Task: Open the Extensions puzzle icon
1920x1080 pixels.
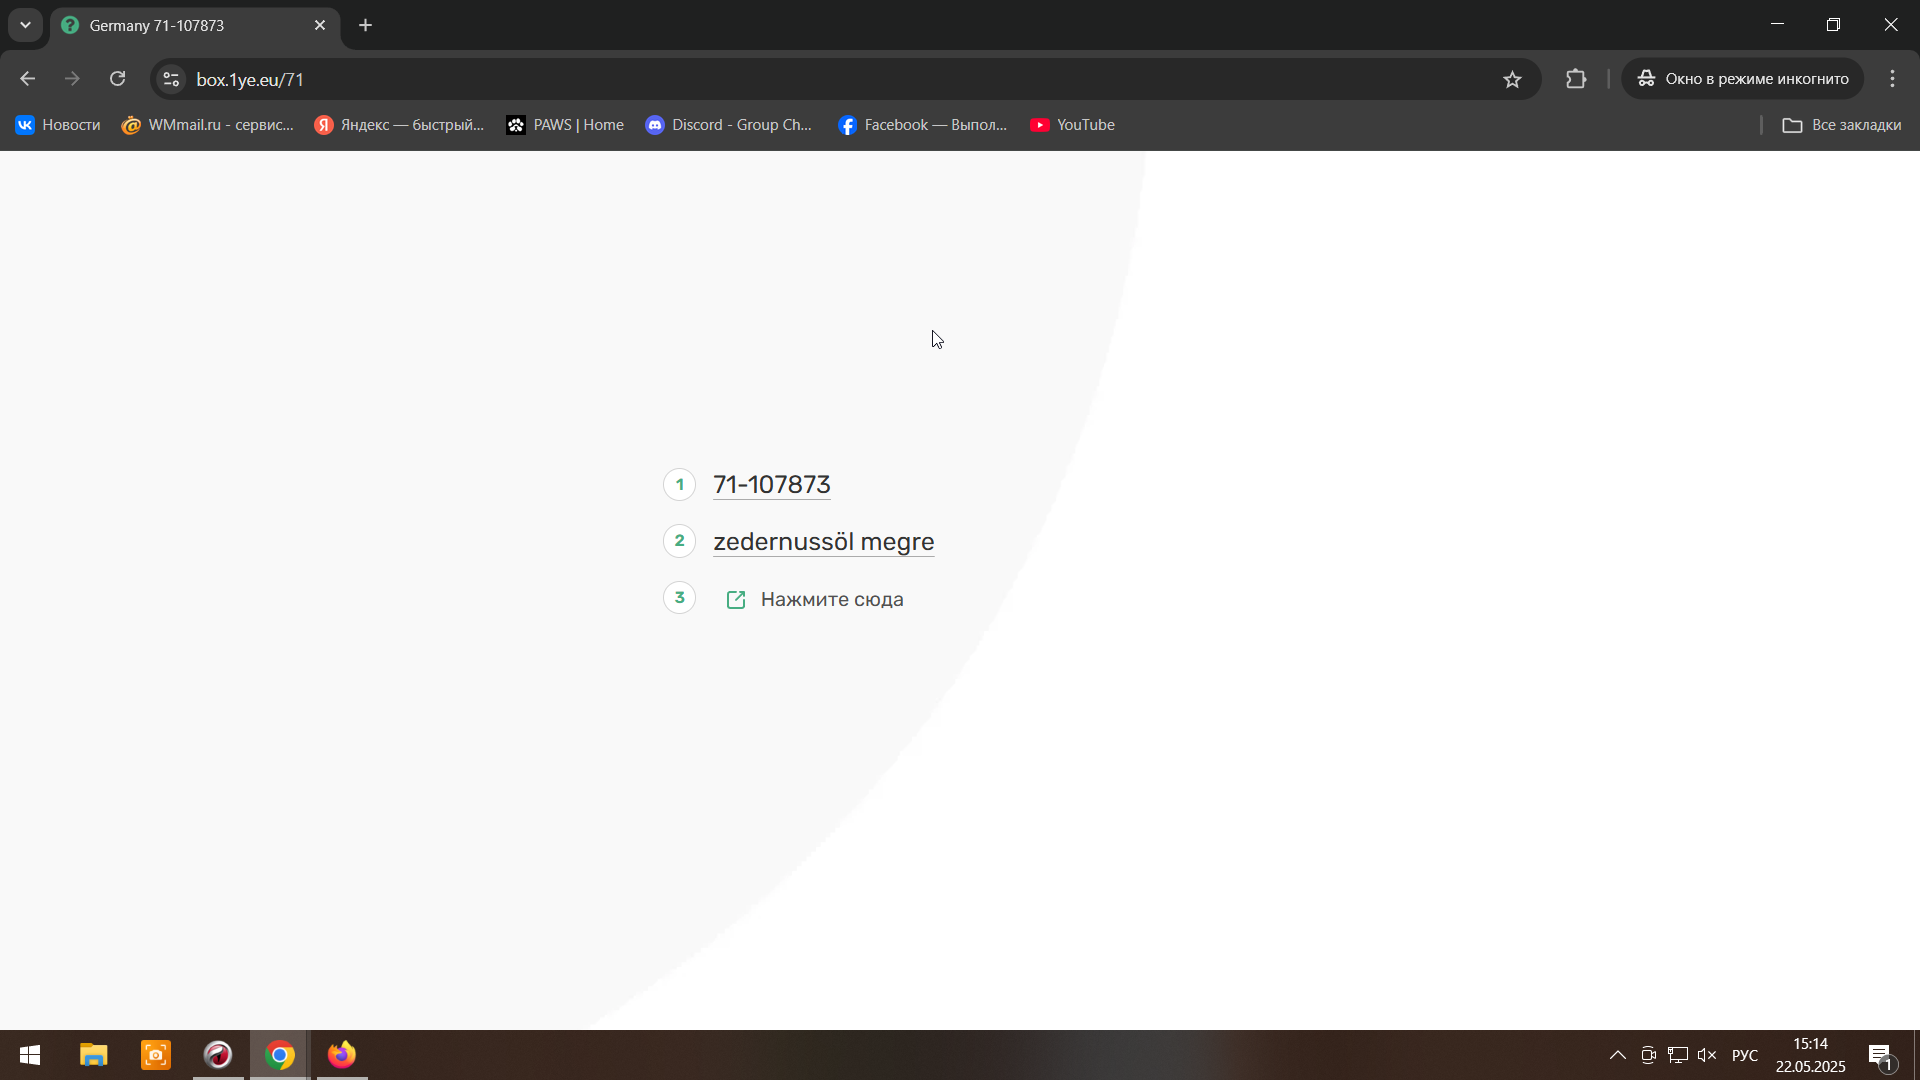Action: (1576, 79)
